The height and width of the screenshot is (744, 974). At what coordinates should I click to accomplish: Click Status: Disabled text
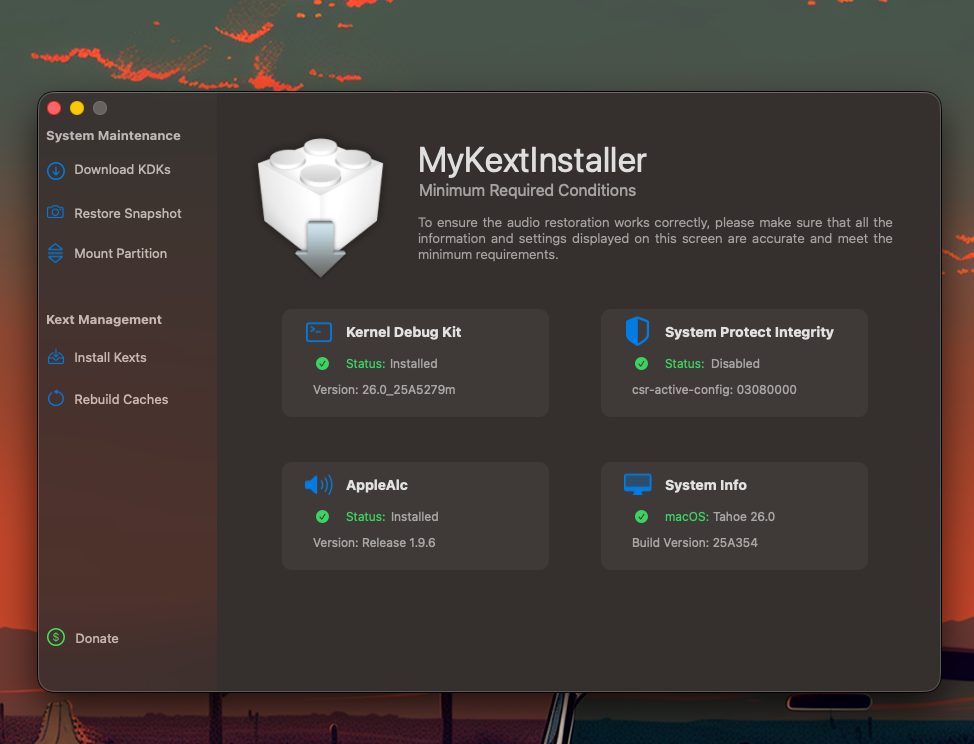712,363
